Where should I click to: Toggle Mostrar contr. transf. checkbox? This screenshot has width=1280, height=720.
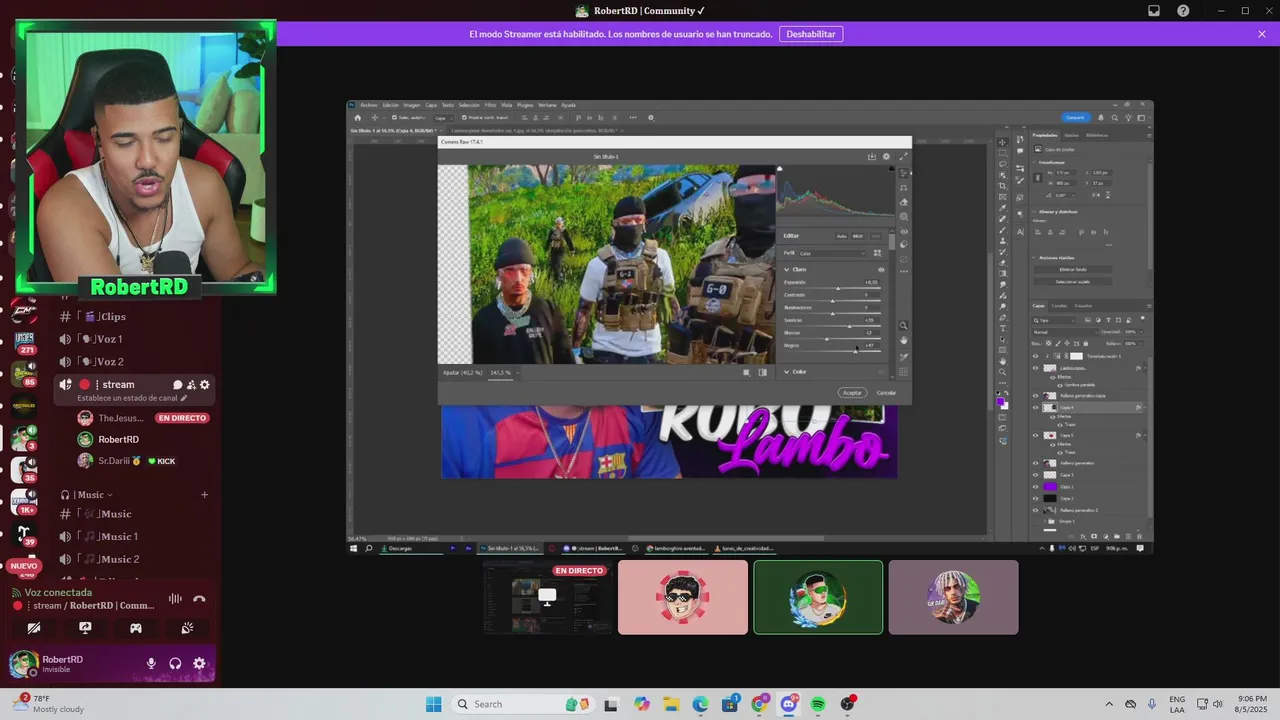click(x=463, y=118)
